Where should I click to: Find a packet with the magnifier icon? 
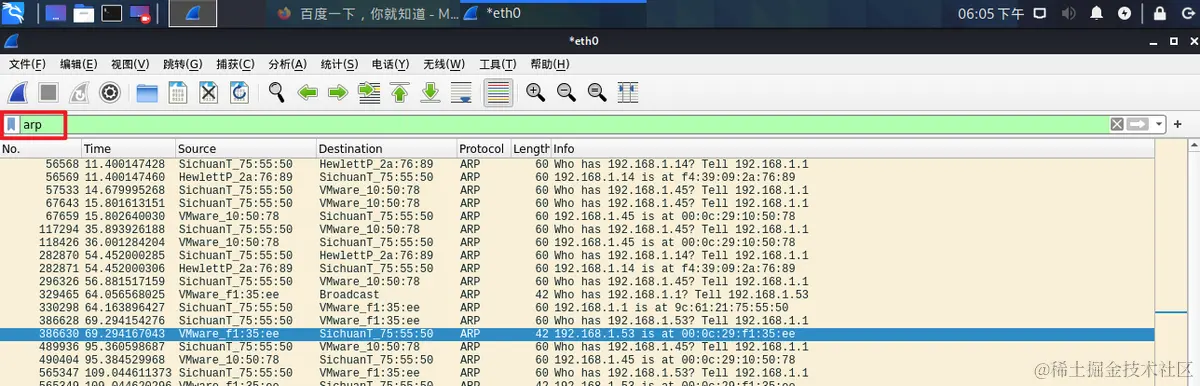click(276, 93)
